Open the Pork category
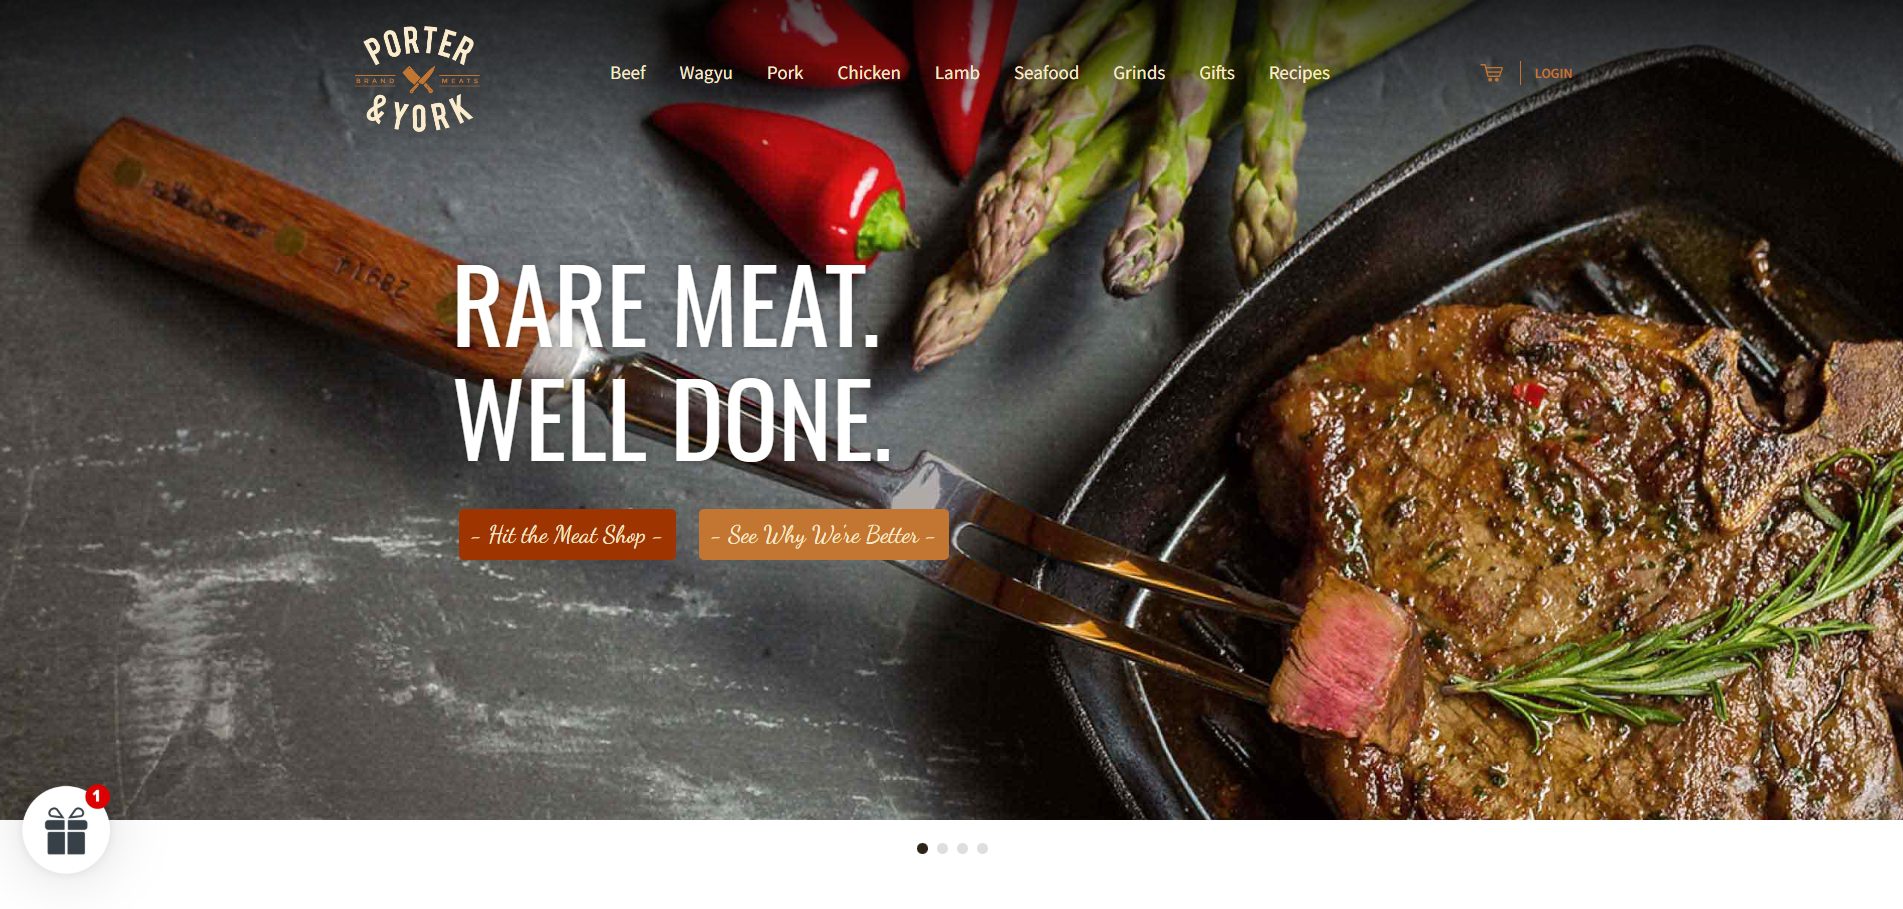The image size is (1903, 909). [x=785, y=73]
